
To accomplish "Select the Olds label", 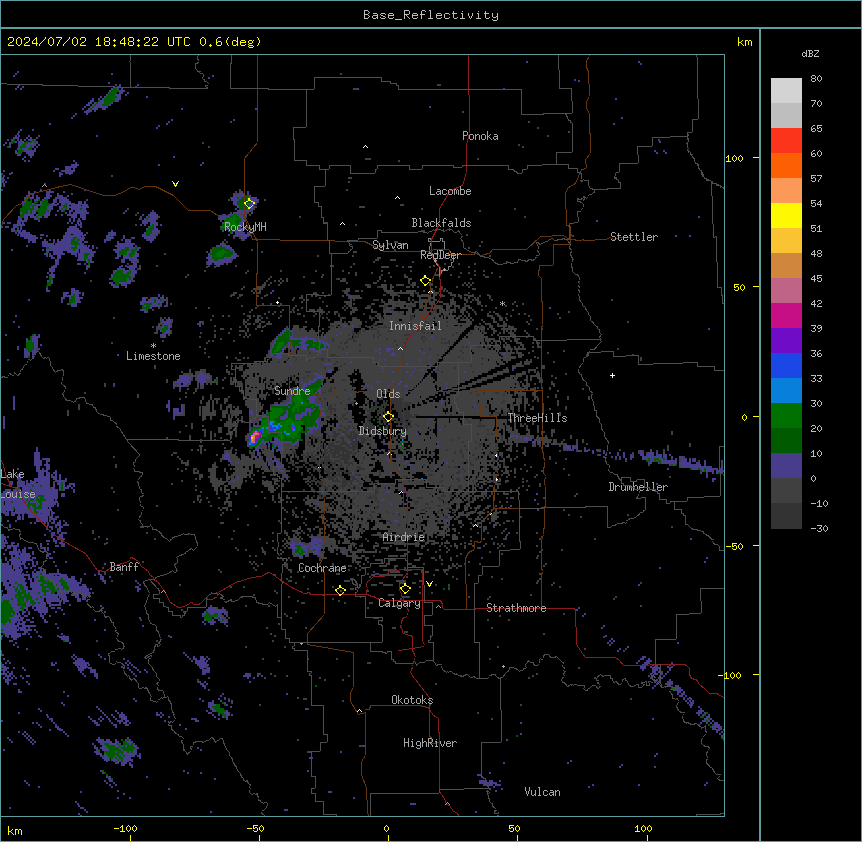I will [x=388, y=394].
